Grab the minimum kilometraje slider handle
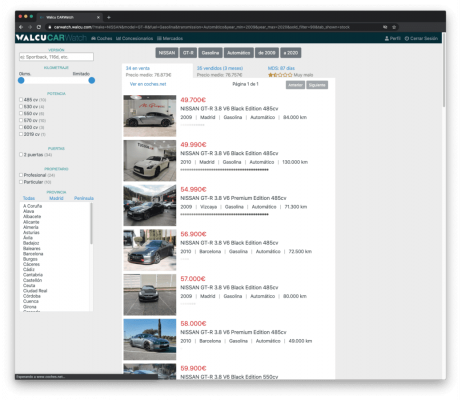This screenshot has height=400, width=461. (x=21, y=80)
